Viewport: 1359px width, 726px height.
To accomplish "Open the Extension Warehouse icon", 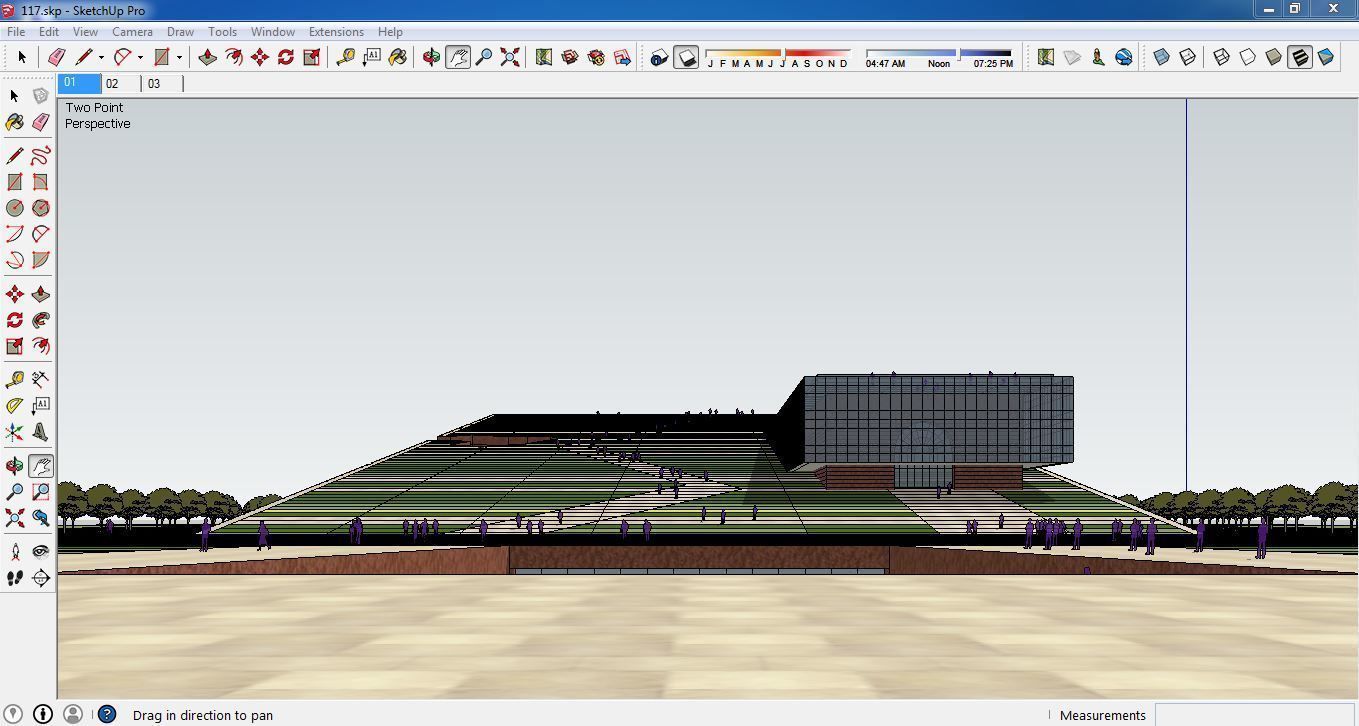I will [x=596, y=57].
